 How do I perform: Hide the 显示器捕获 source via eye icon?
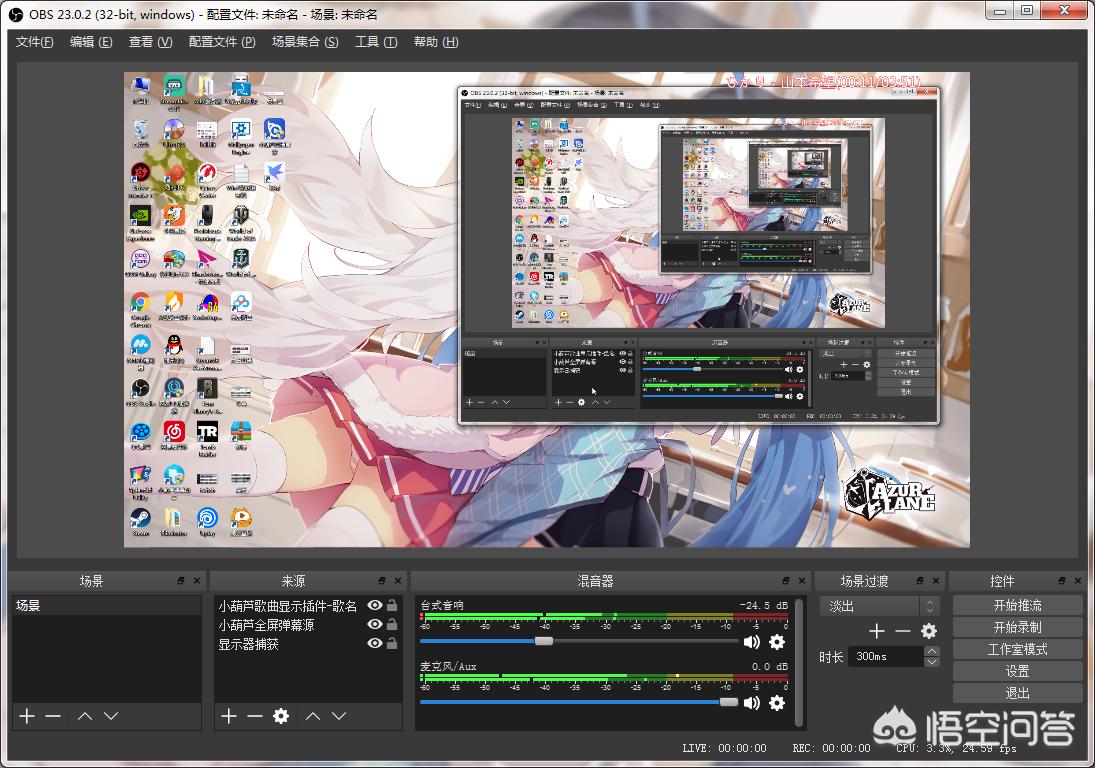click(x=375, y=644)
